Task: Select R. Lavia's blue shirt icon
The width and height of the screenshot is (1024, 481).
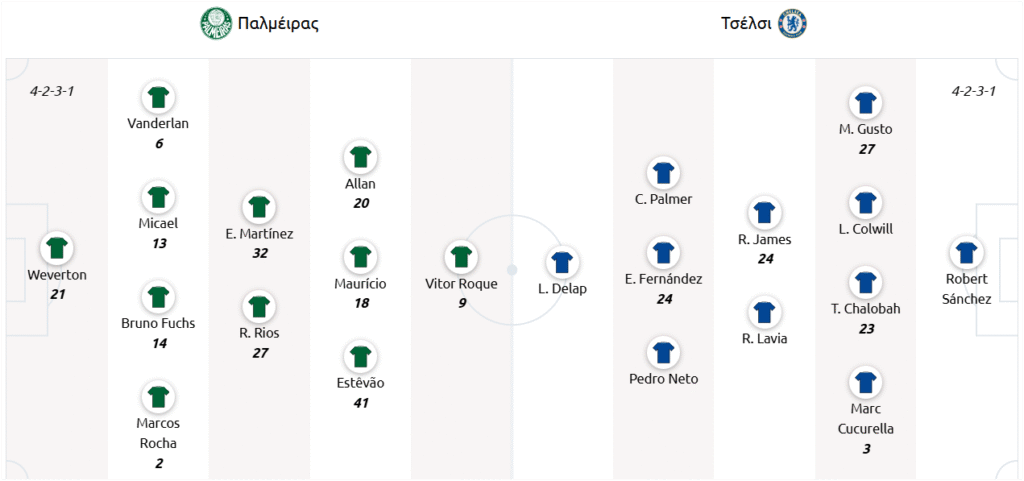Action: click(x=764, y=313)
